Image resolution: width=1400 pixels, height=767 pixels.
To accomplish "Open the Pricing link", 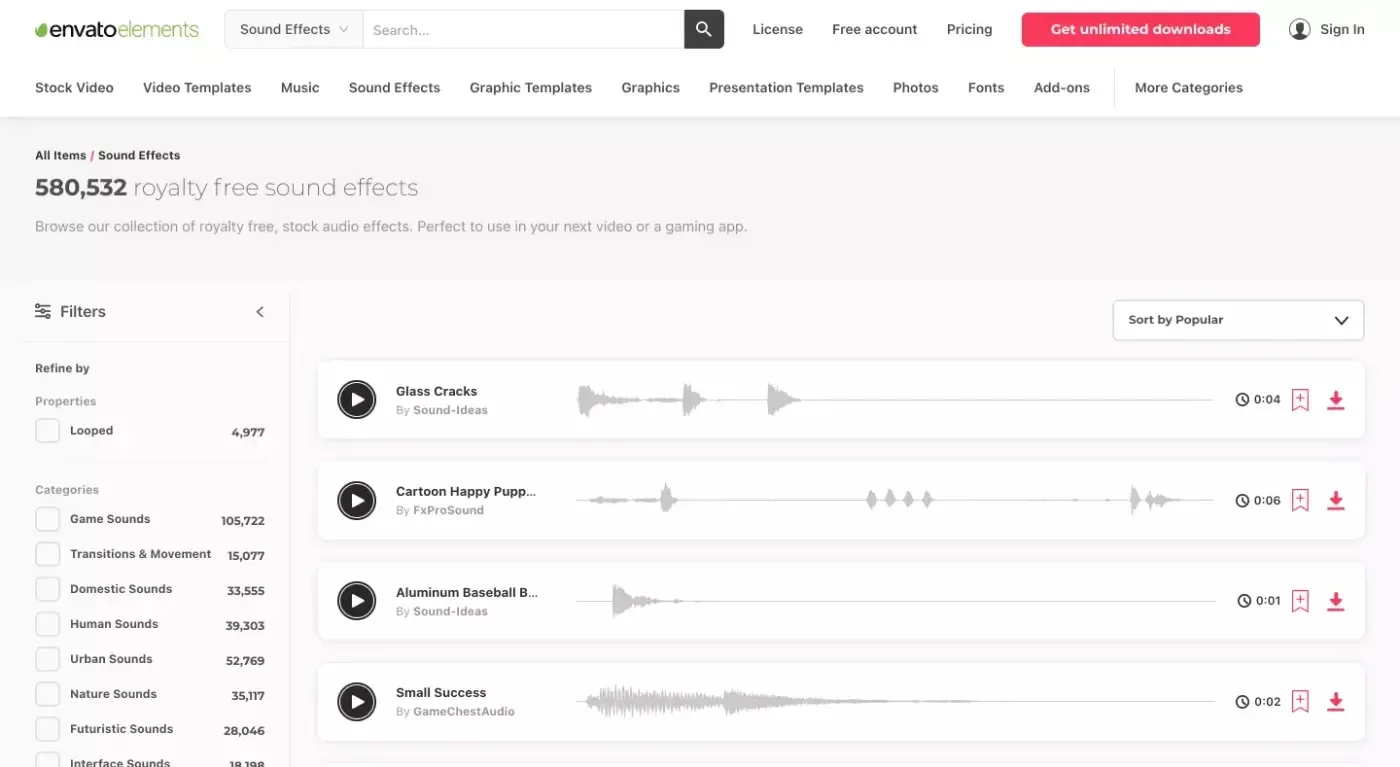I will click(970, 29).
